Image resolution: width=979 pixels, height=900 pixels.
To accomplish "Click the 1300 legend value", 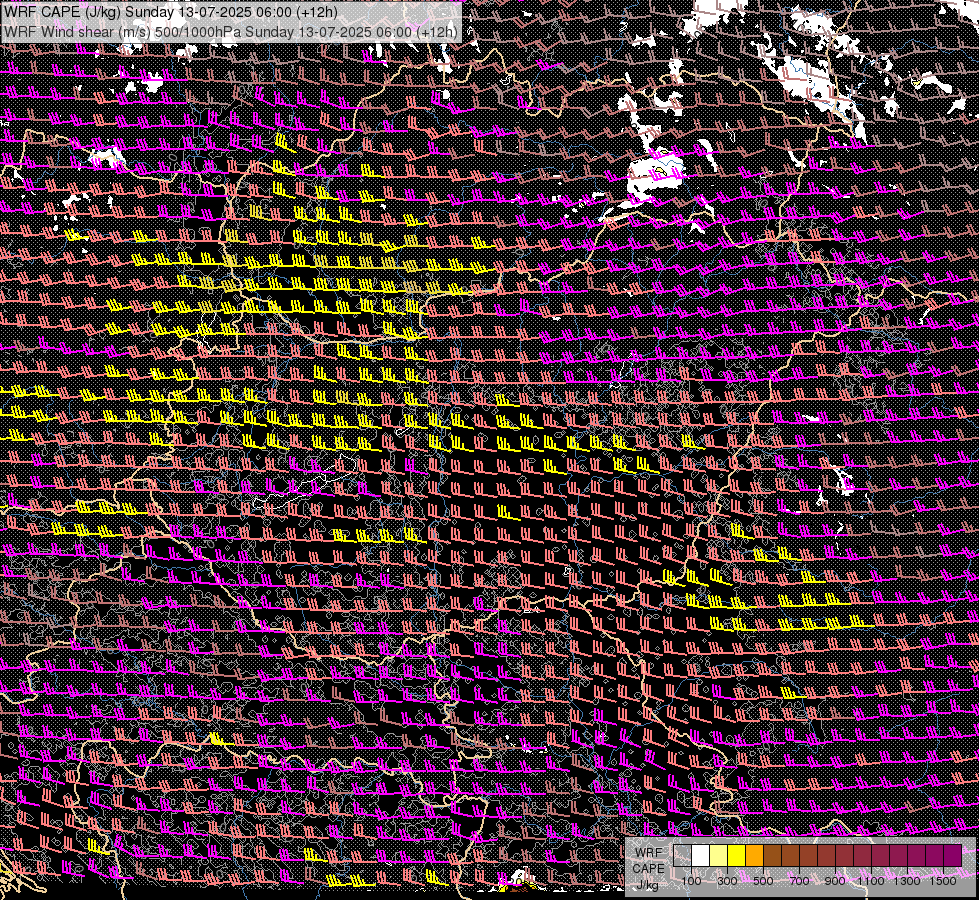I will point(907,881).
